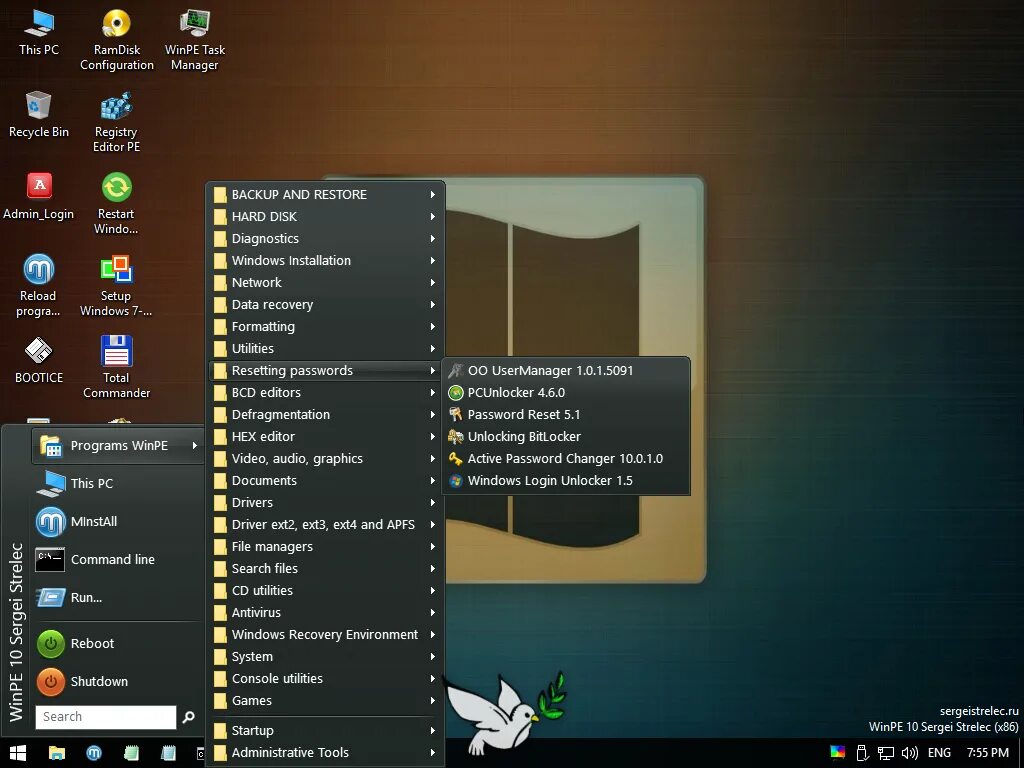Viewport: 1024px width, 768px height.
Task: Expand BACKUP AND RESTORE submenu
Action: pyautogui.click(x=325, y=195)
